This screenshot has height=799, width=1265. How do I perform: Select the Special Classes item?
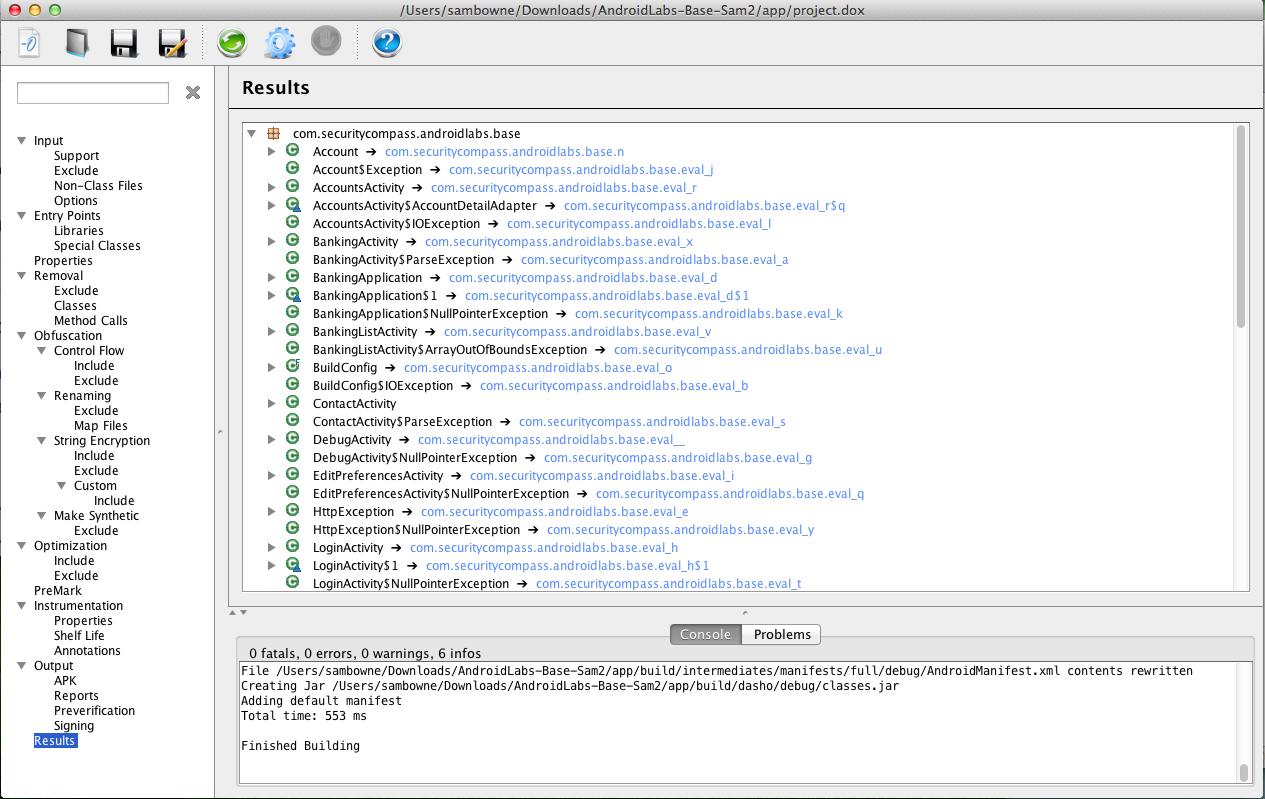point(97,246)
